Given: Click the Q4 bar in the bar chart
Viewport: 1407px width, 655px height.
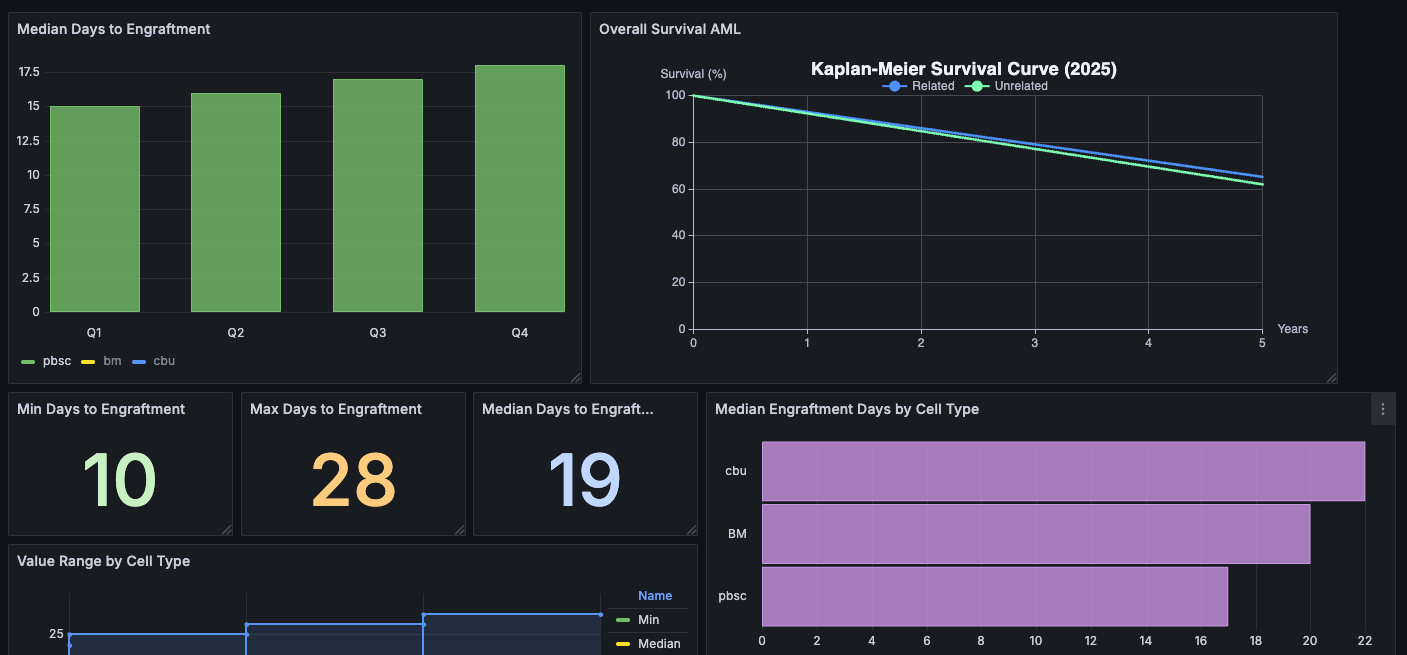Looking at the screenshot, I should [x=519, y=190].
